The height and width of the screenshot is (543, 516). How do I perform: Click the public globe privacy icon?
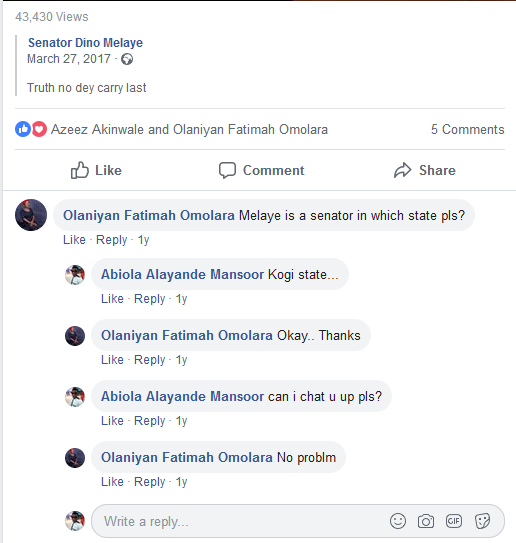point(127,59)
